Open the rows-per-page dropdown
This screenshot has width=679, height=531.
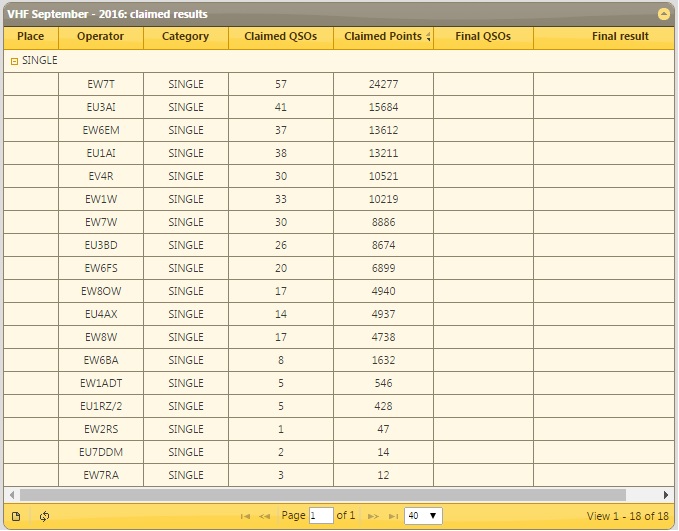[423, 516]
